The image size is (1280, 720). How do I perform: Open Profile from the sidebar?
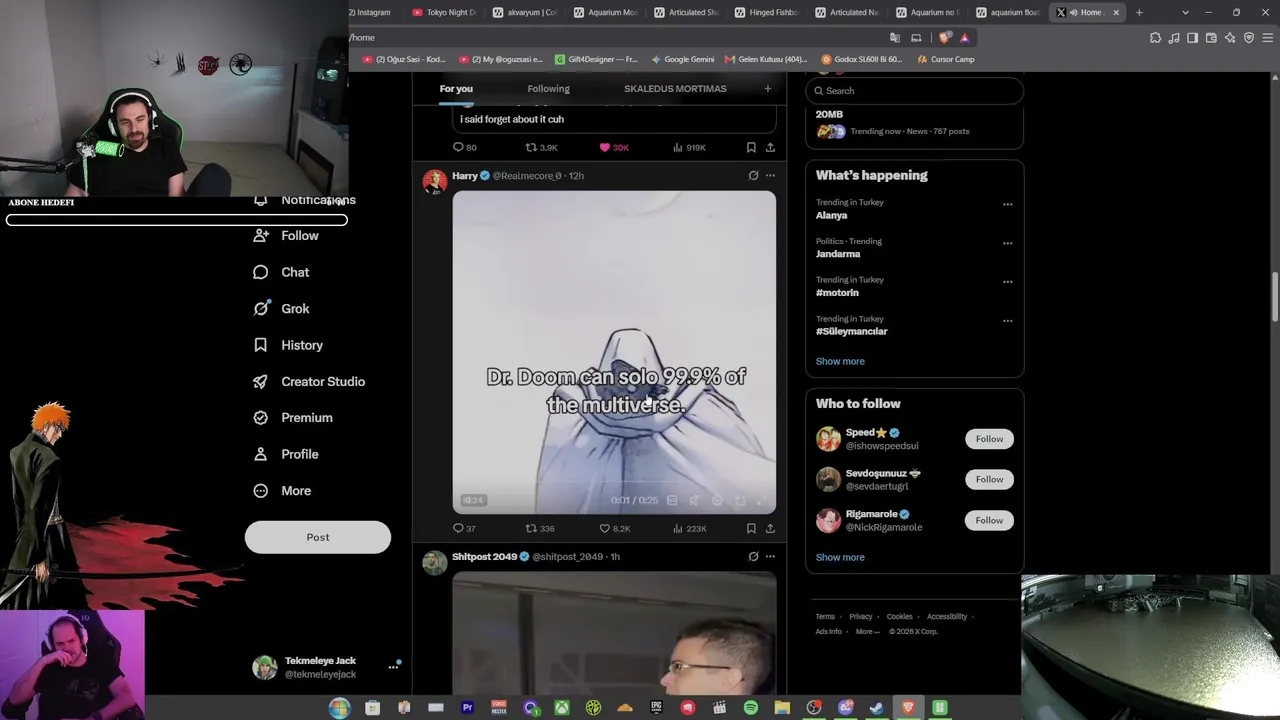286,454
